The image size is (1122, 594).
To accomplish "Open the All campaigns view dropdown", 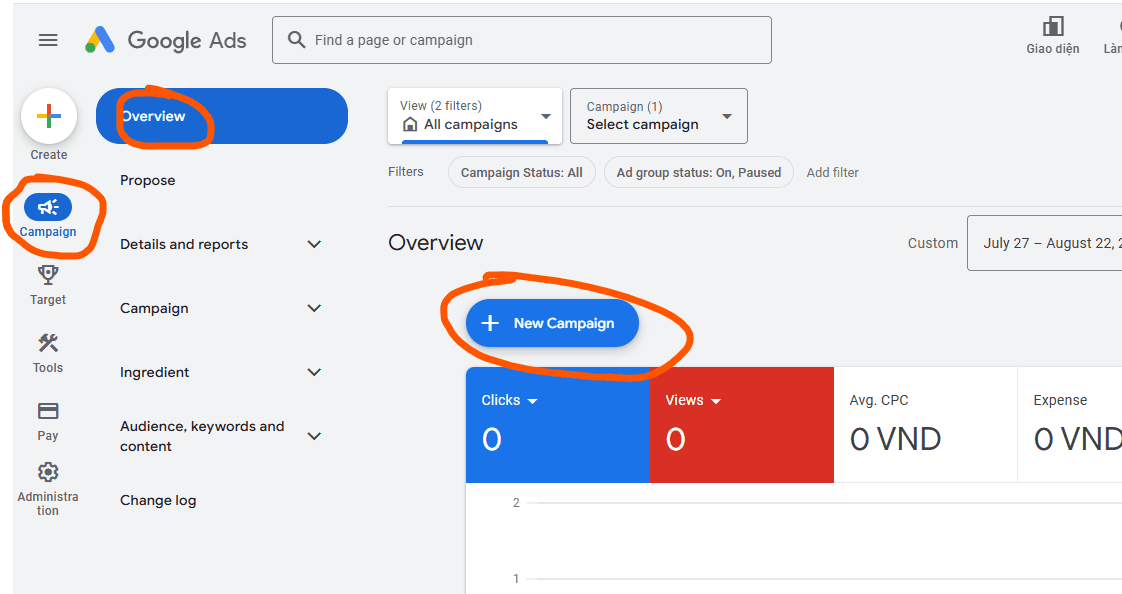I will [x=474, y=115].
